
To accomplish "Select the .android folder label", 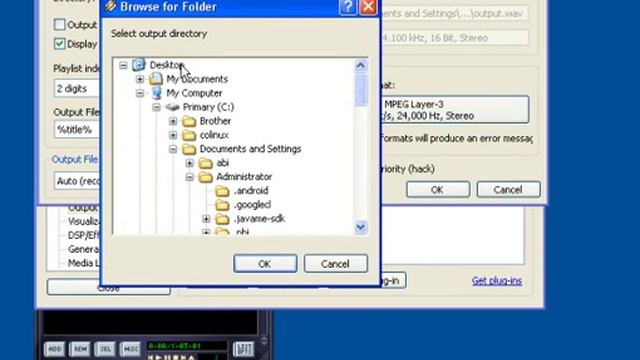I will [251, 191].
